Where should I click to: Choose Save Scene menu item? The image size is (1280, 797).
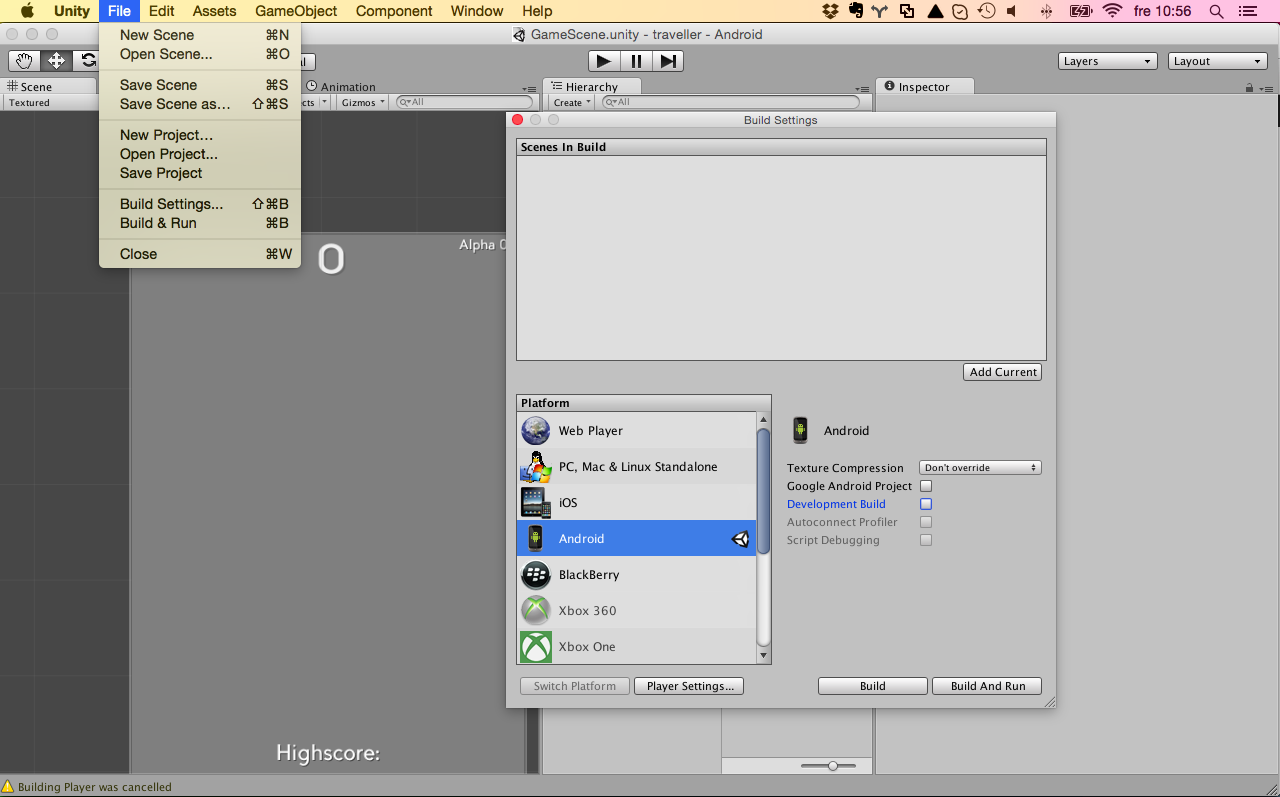pos(200,85)
